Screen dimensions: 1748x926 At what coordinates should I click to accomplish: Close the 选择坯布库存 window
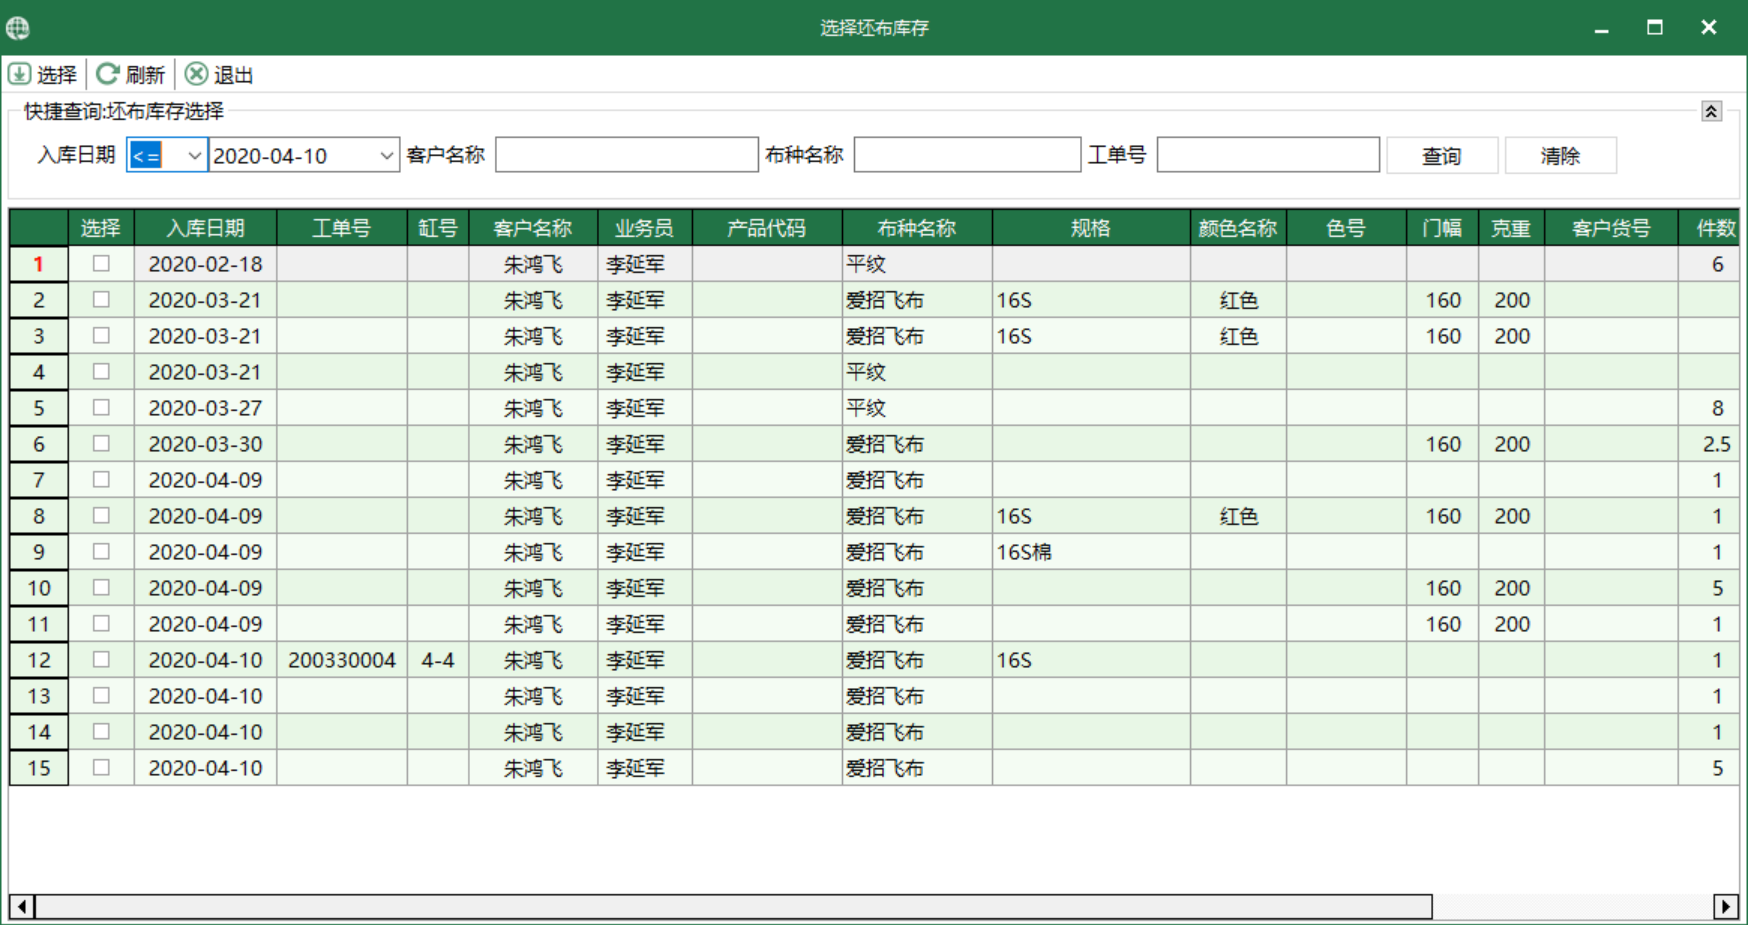1709,28
